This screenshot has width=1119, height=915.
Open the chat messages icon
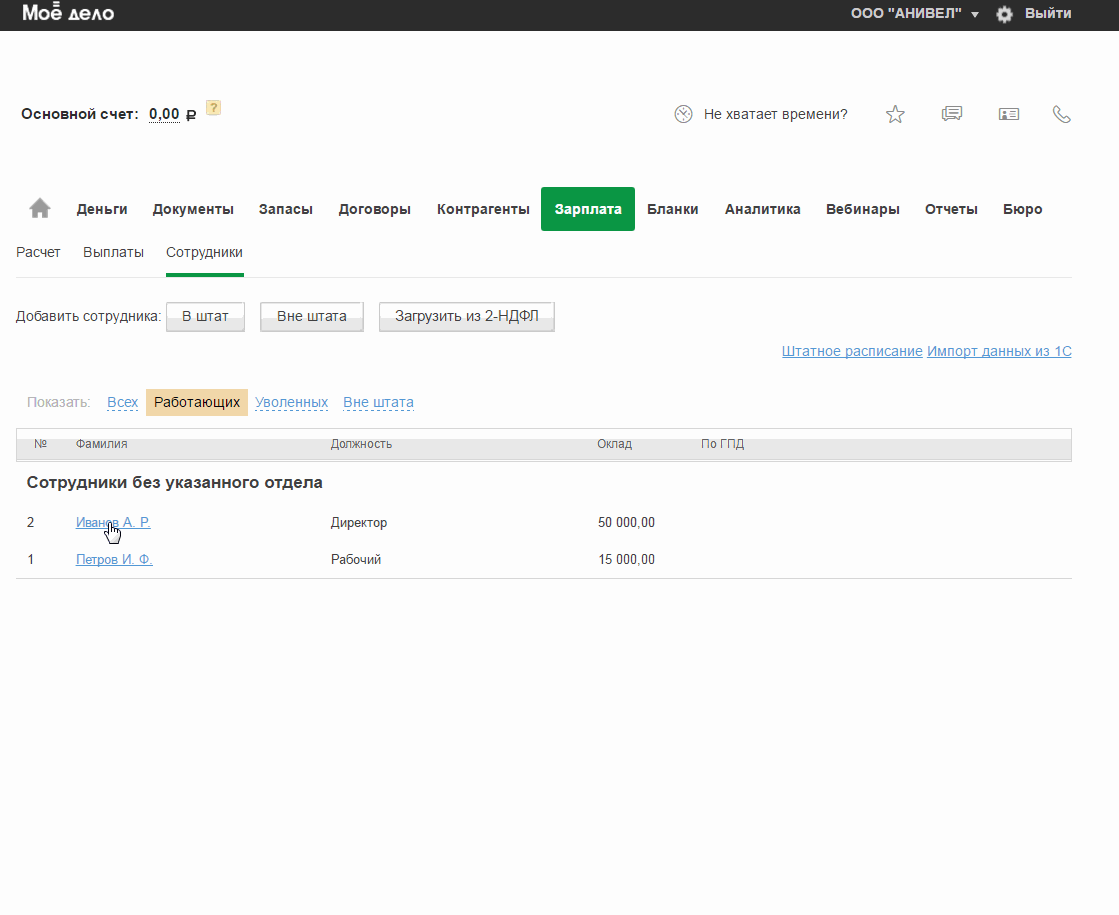952,115
